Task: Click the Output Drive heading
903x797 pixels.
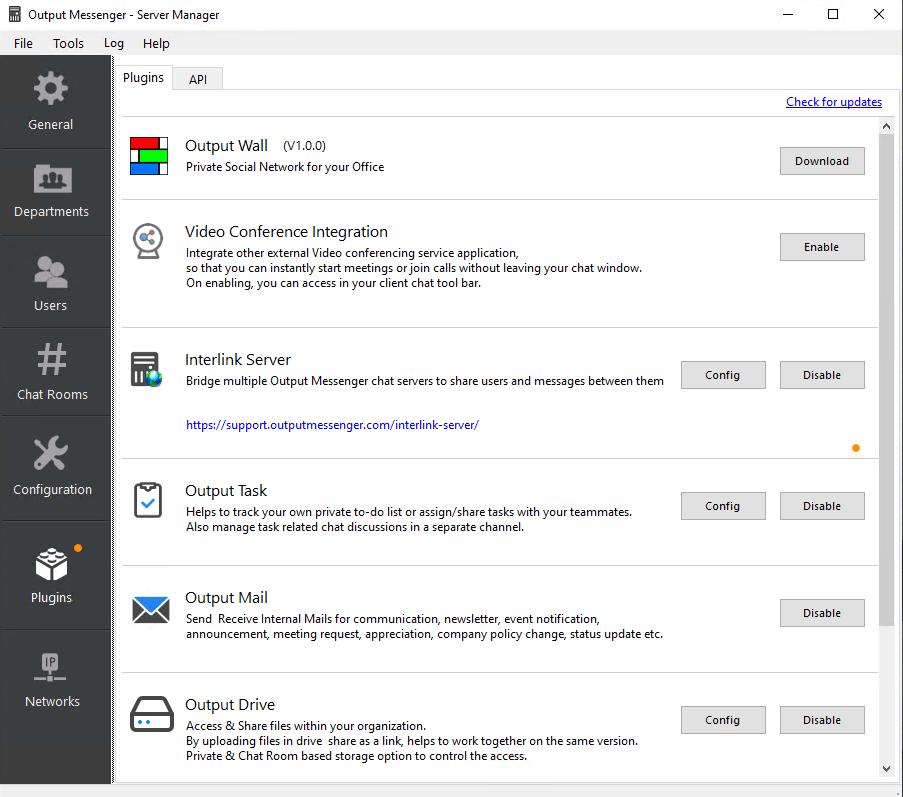Action: 230,705
